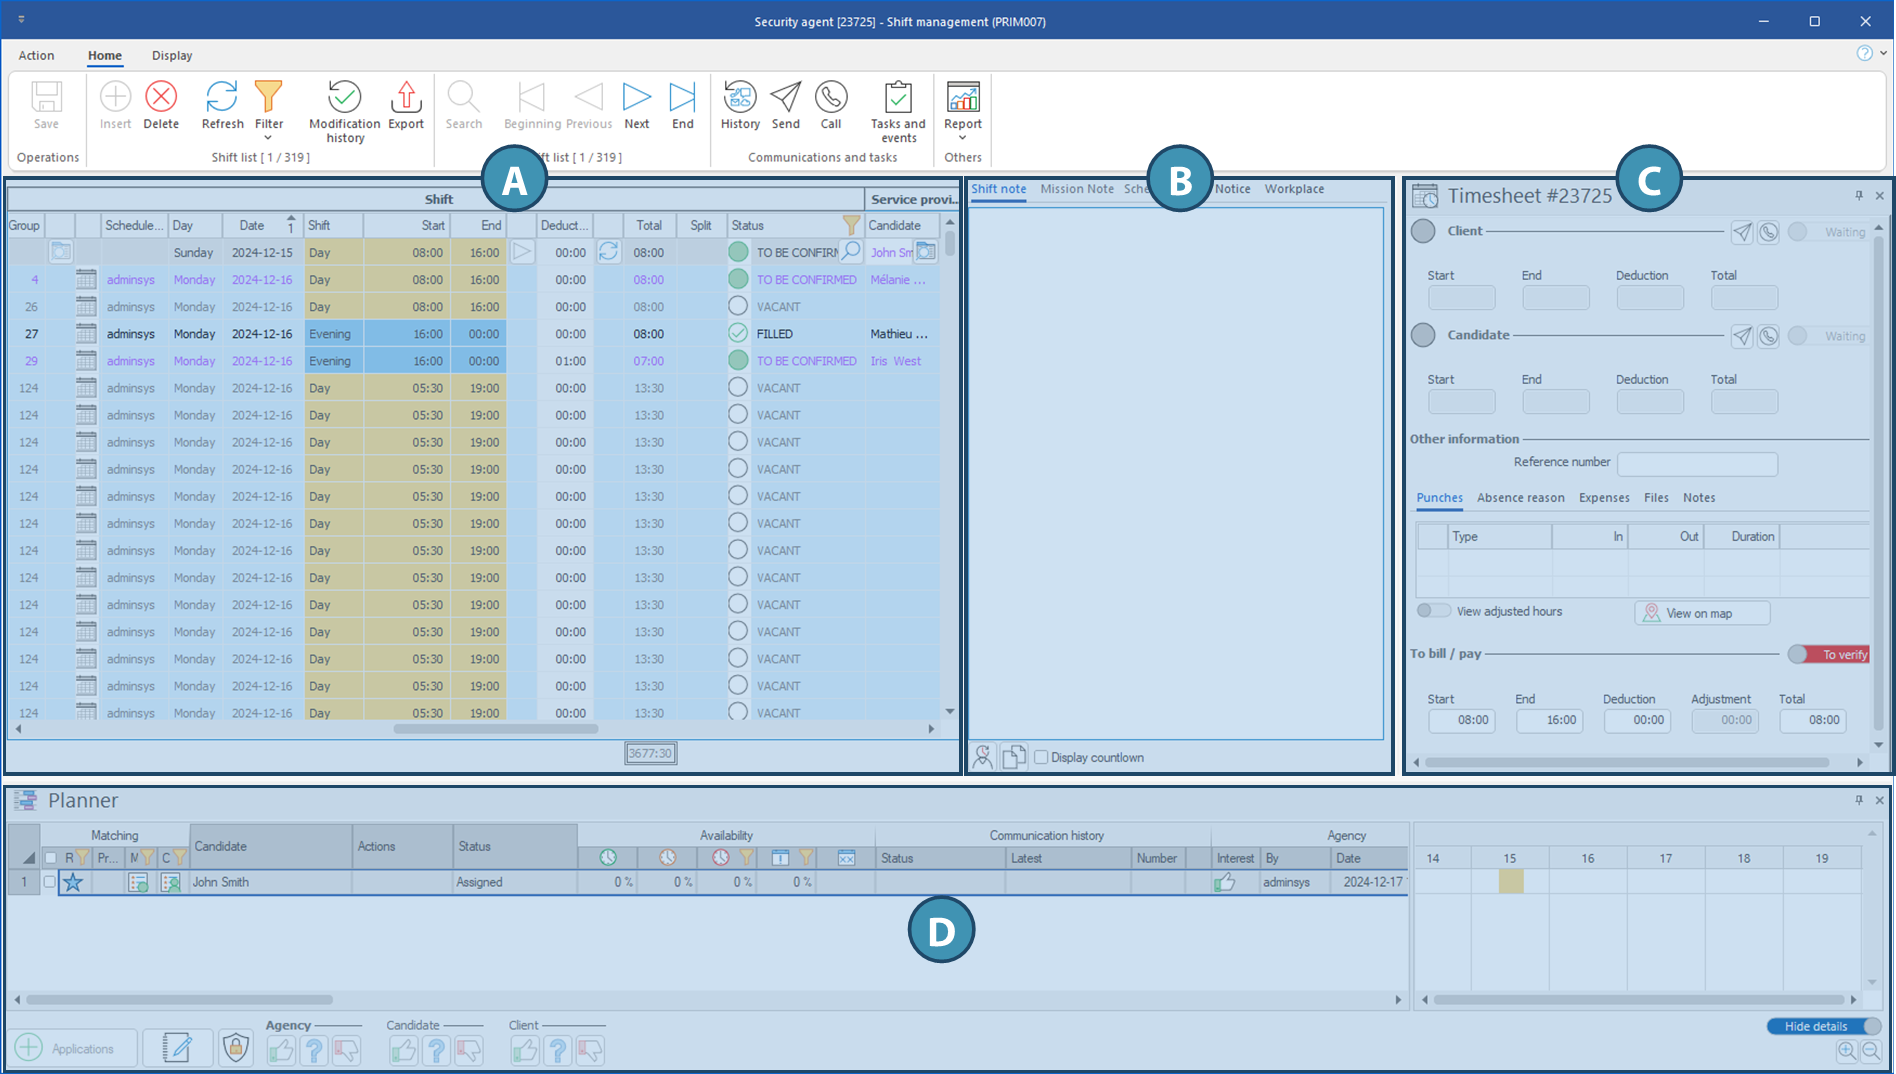
Task: Click the Export icon
Action: (406, 98)
